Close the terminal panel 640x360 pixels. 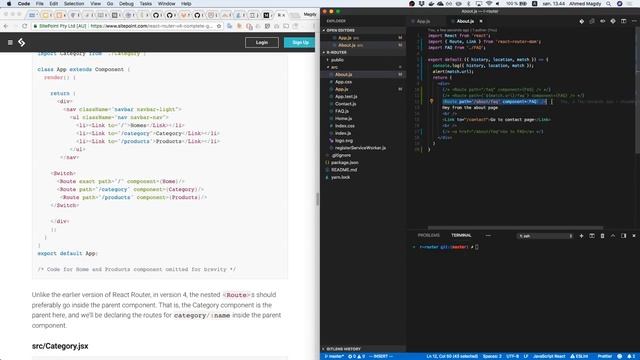pos(634,236)
